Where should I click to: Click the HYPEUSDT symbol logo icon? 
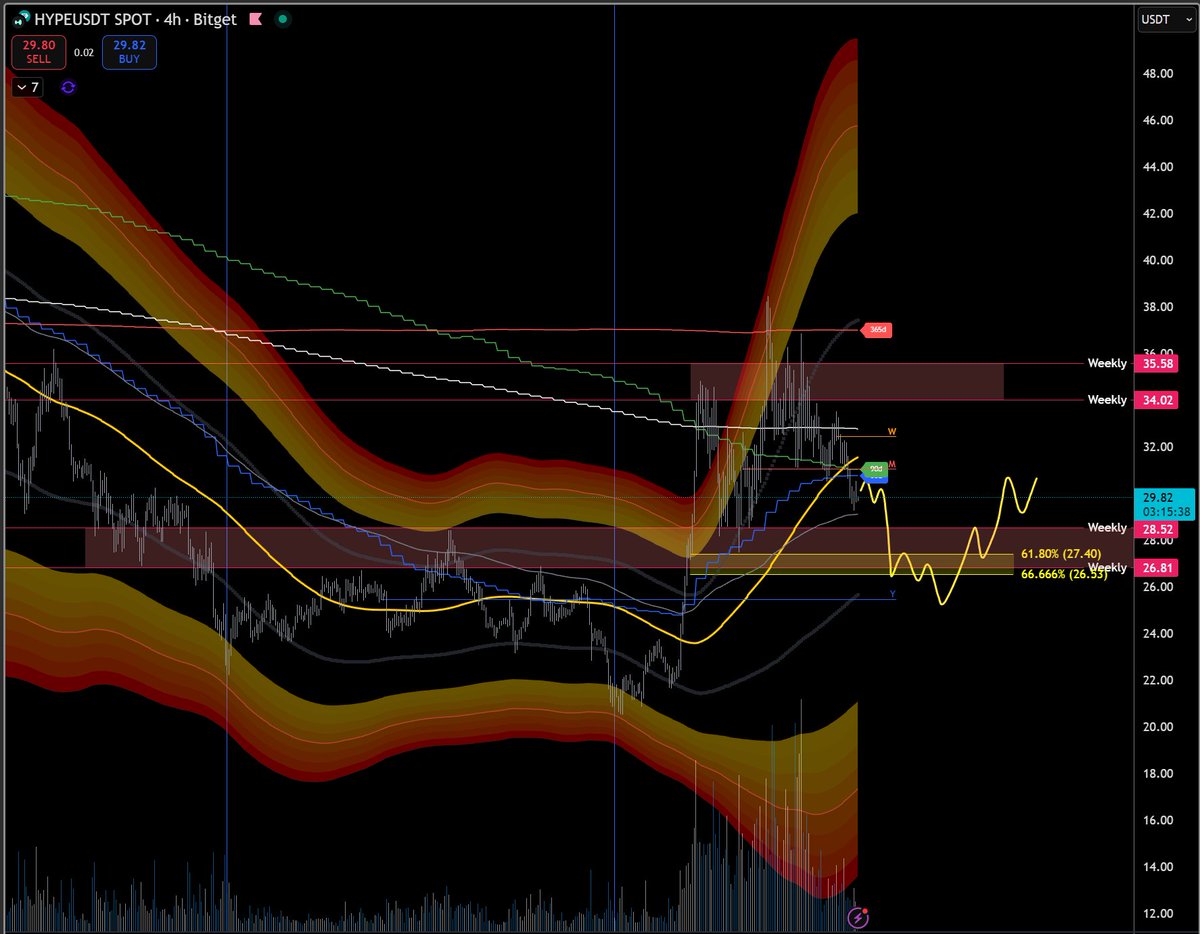(x=20, y=19)
